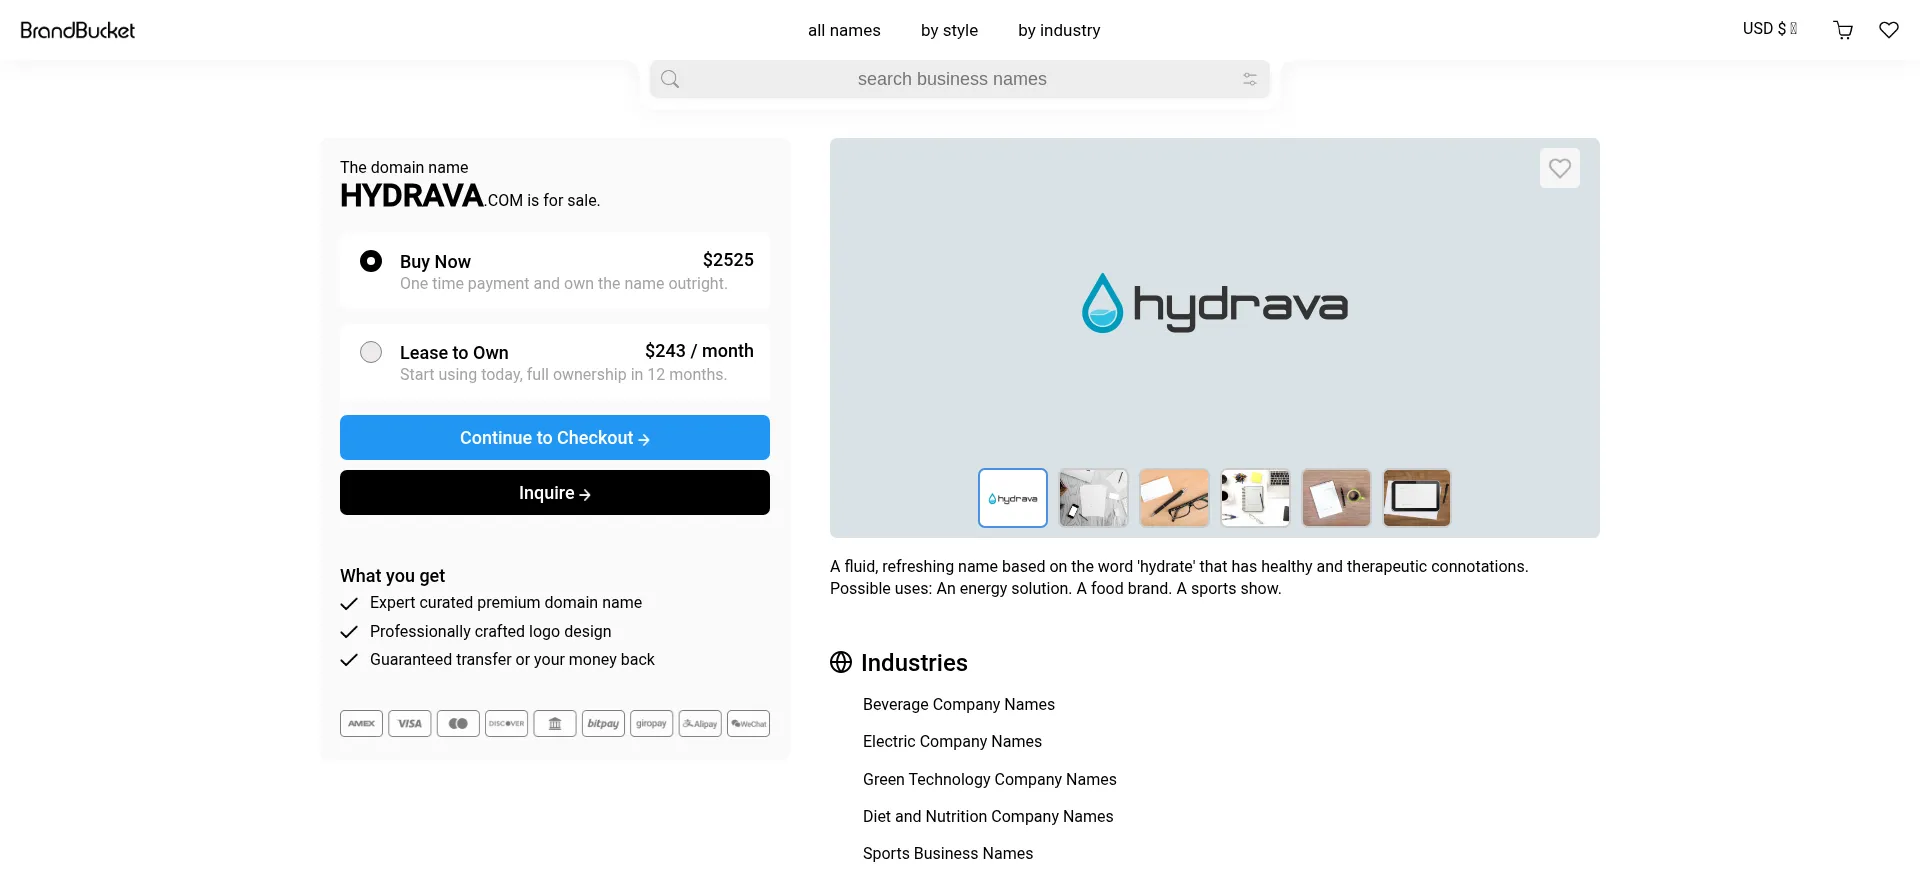This screenshot has height=888, width=1920.
Task: Click the WeChat payment icon
Action: pos(748,723)
